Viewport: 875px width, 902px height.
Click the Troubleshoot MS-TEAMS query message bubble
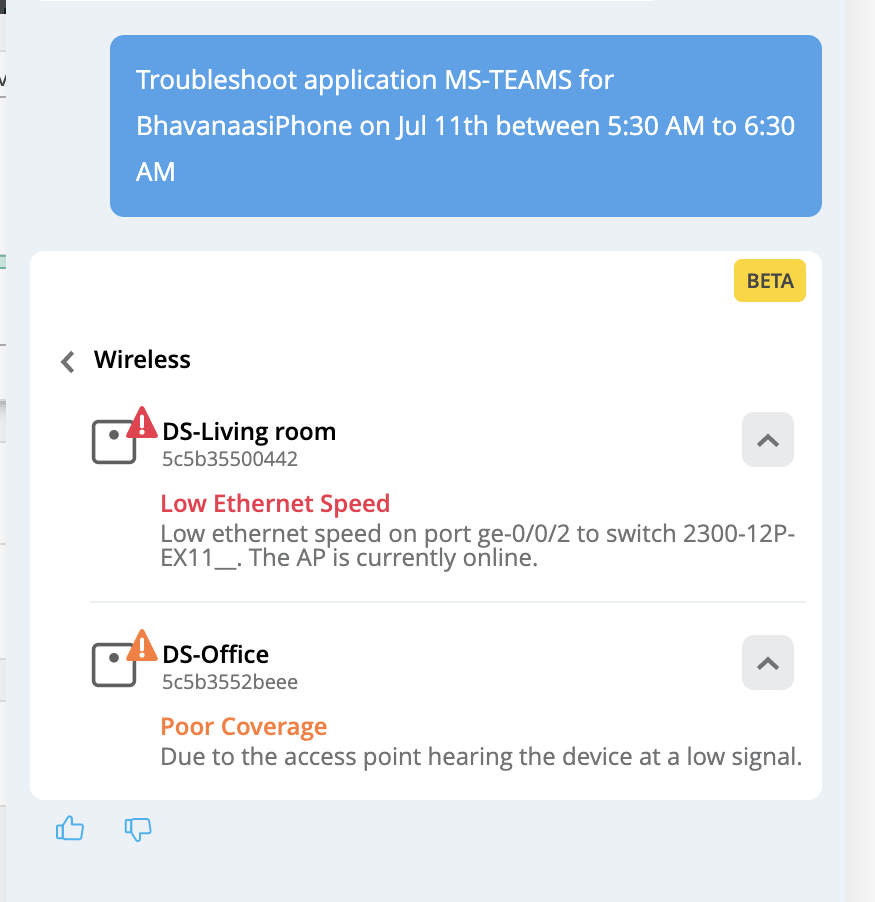465,126
